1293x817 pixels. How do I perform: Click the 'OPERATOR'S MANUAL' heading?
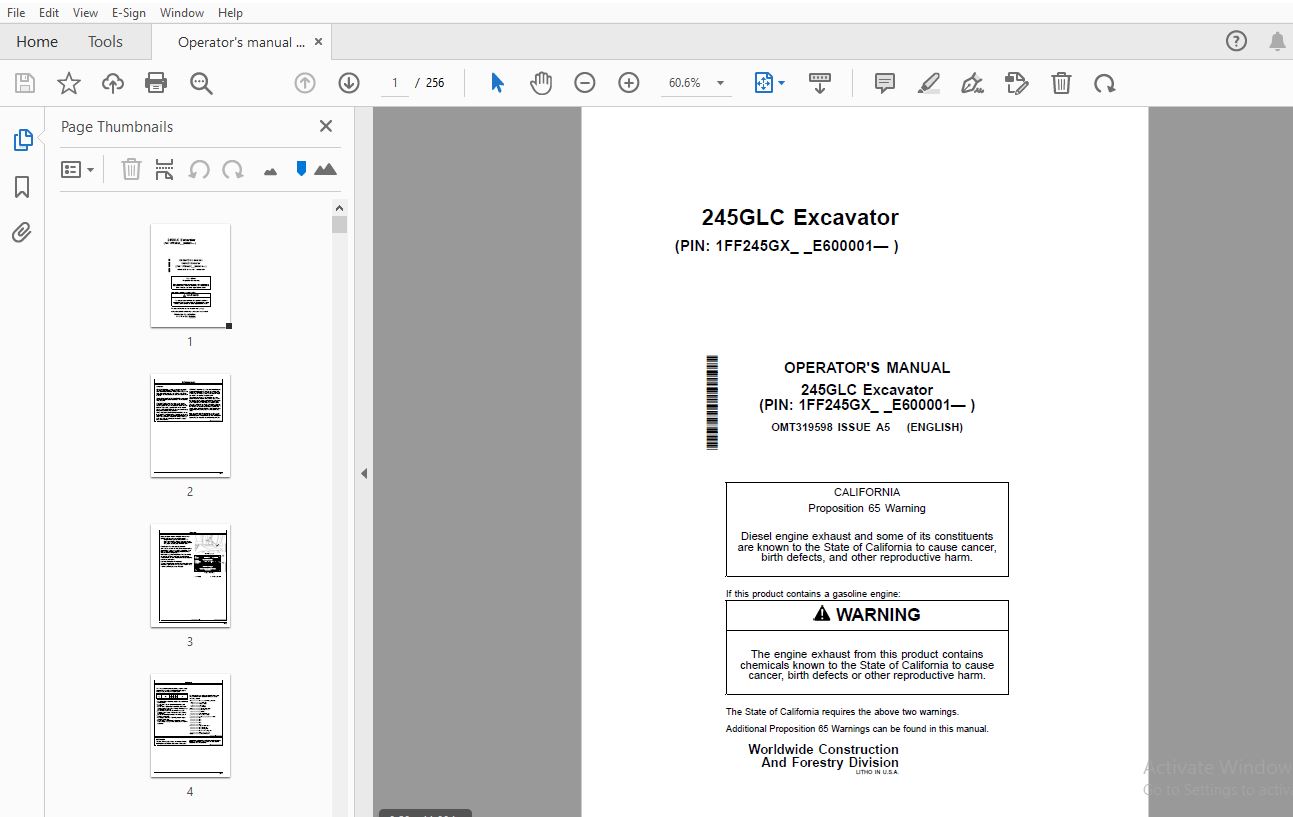pyautogui.click(x=867, y=367)
